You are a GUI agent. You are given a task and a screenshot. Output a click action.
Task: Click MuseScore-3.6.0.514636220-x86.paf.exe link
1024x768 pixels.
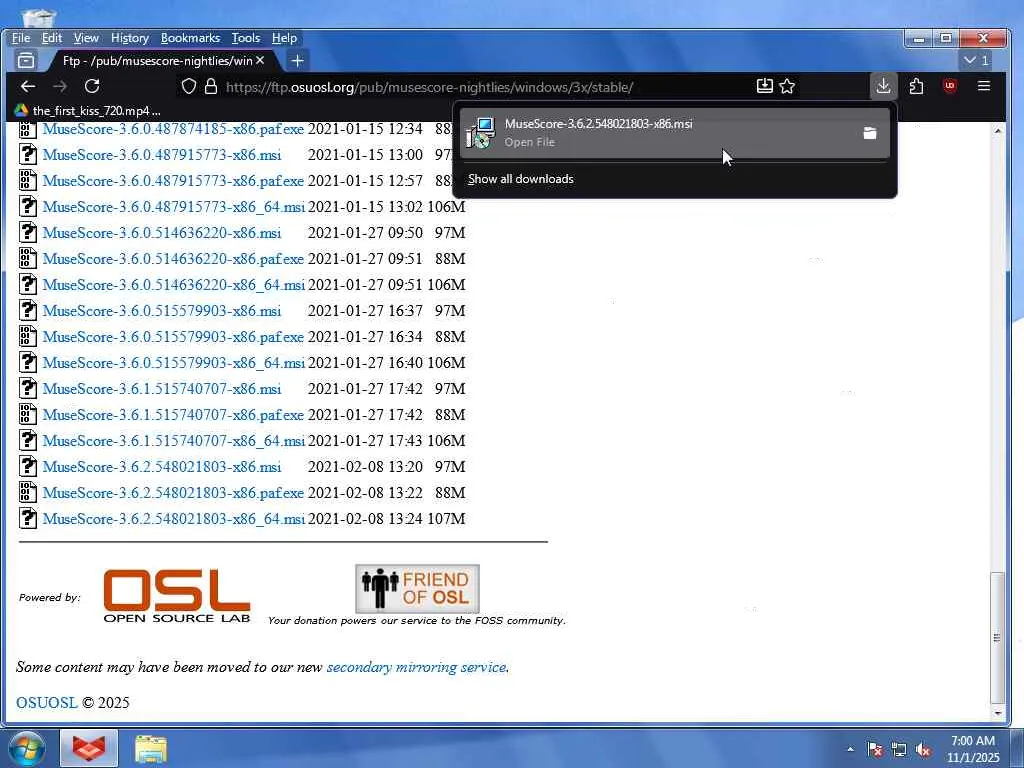coord(173,259)
